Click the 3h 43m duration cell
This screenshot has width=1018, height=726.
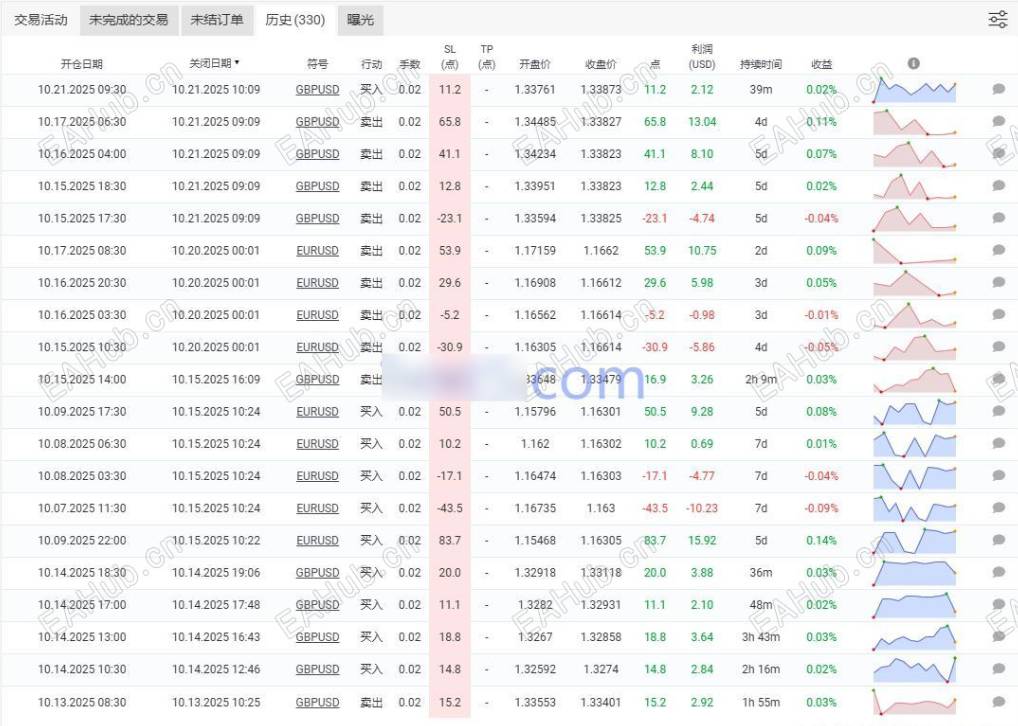click(x=761, y=637)
